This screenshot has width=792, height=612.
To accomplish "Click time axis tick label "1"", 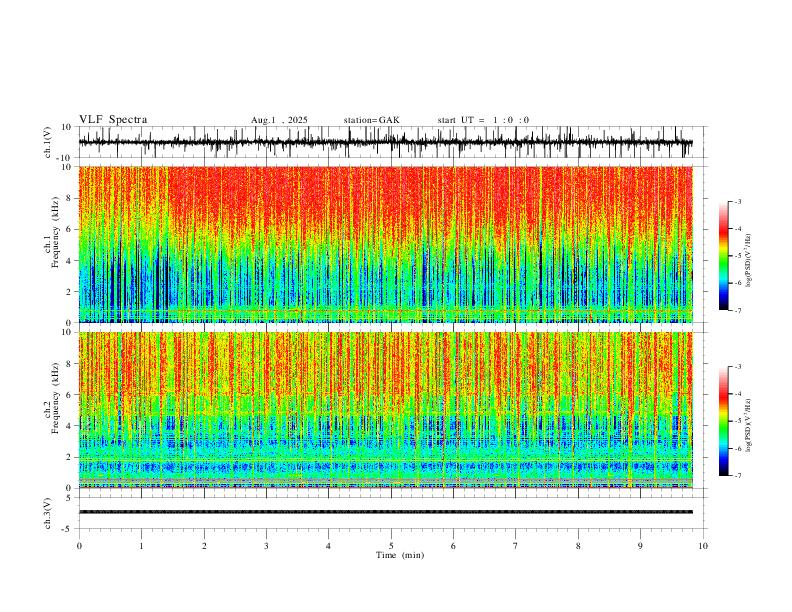I will 141,546.
